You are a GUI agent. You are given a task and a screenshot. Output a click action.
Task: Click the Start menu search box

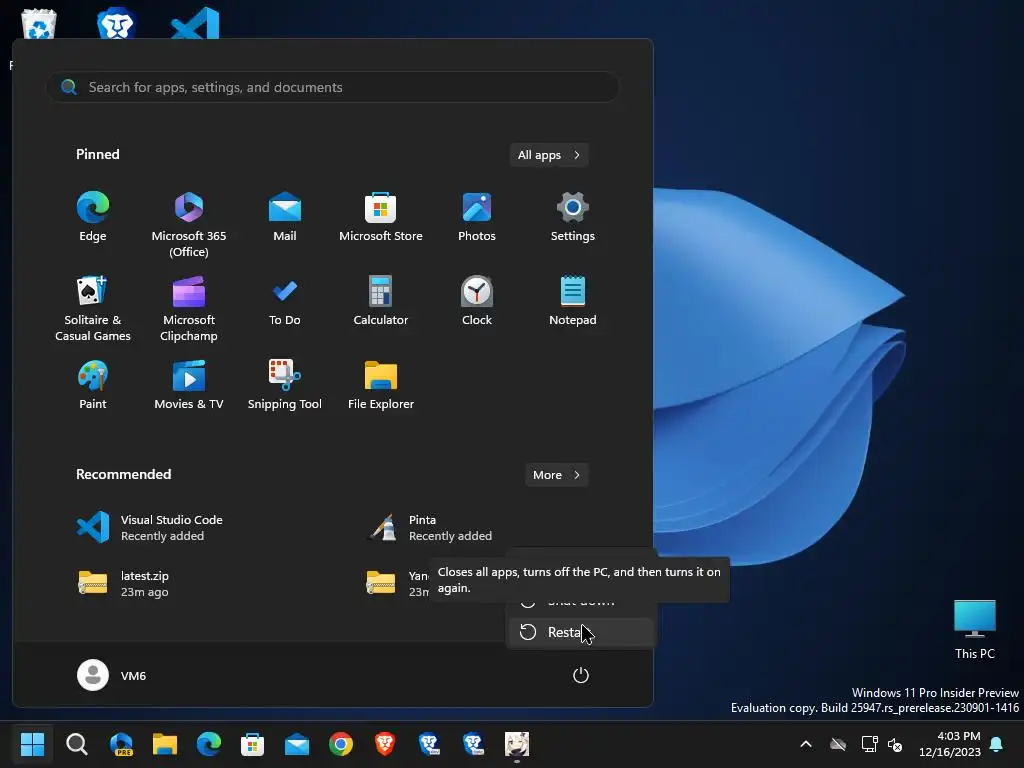333,87
